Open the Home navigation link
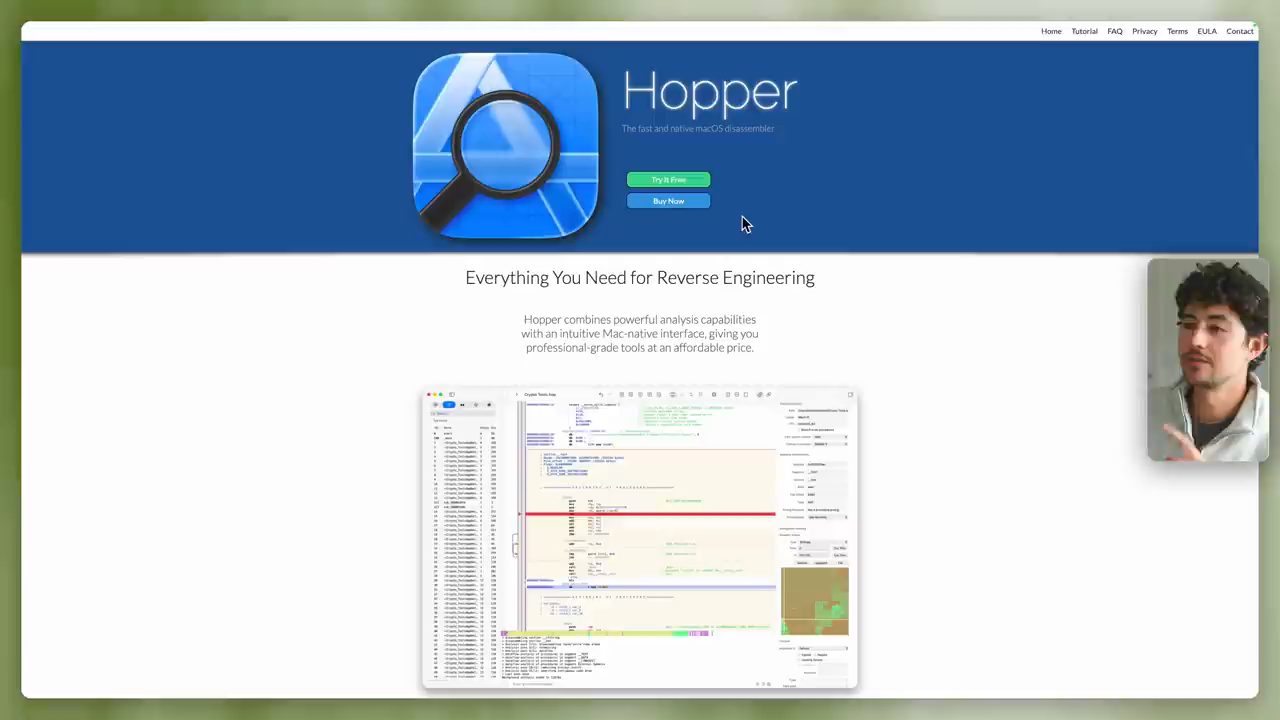The width and height of the screenshot is (1280, 720). (x=1051, y=31)
